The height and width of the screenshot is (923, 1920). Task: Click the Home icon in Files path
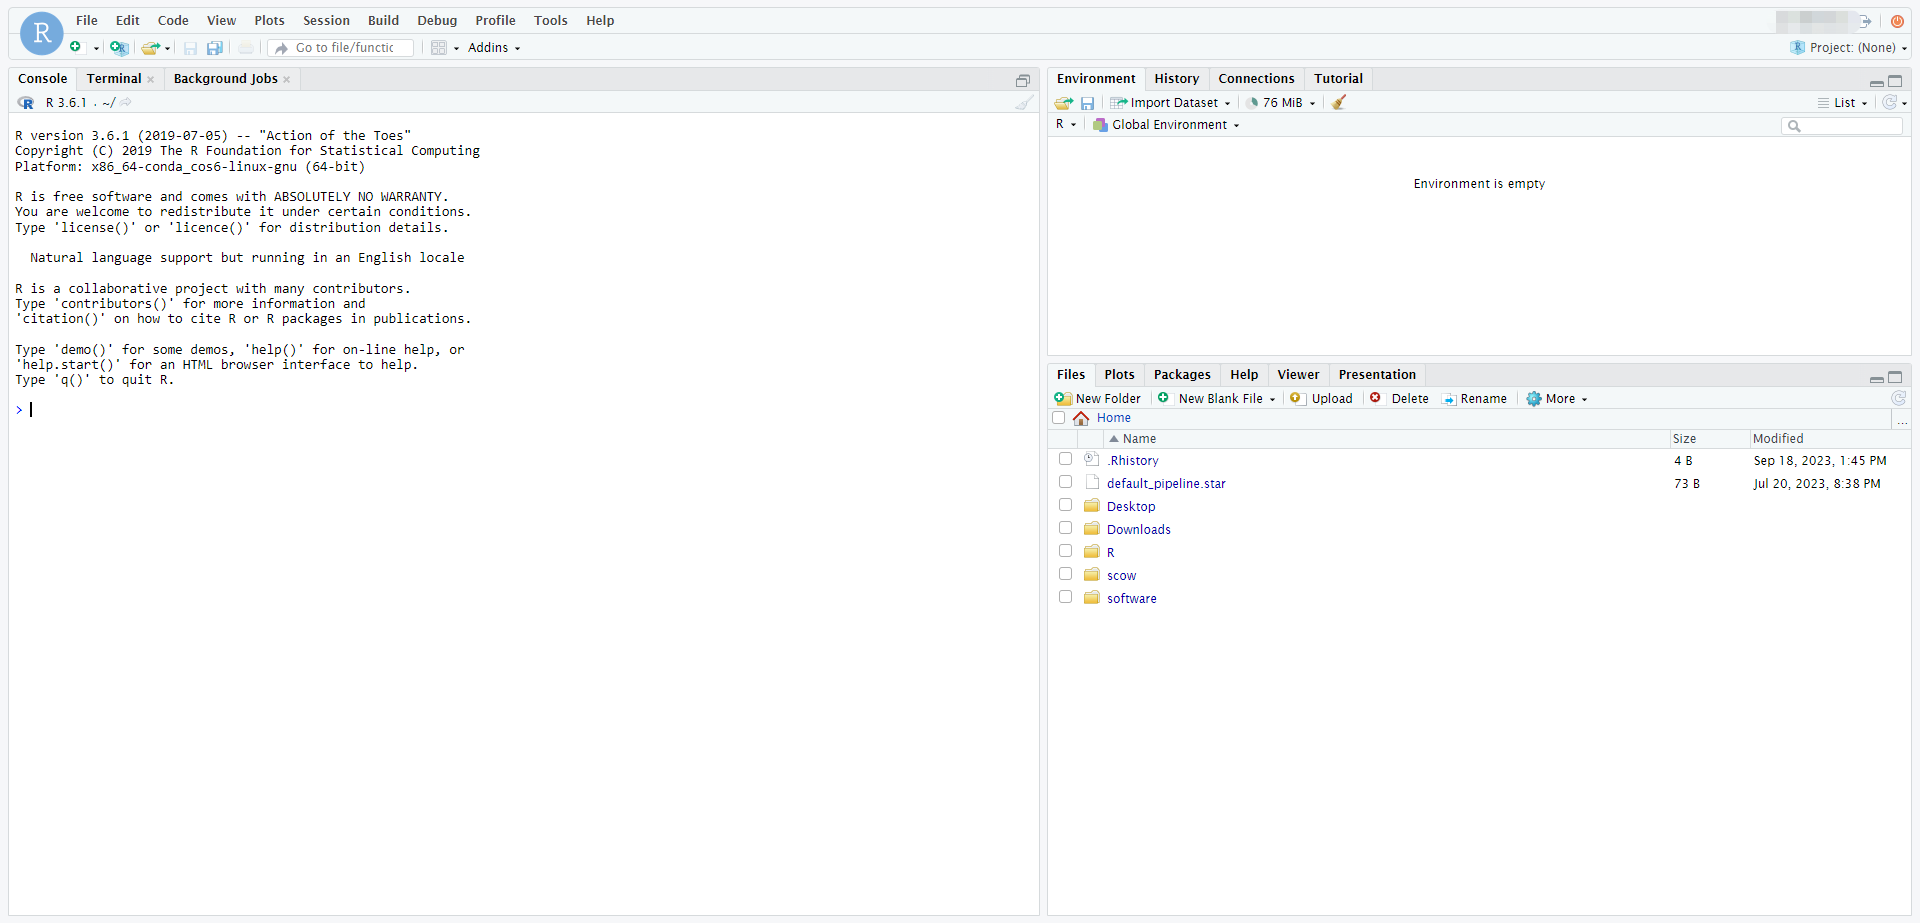[x=1081, y=418]
